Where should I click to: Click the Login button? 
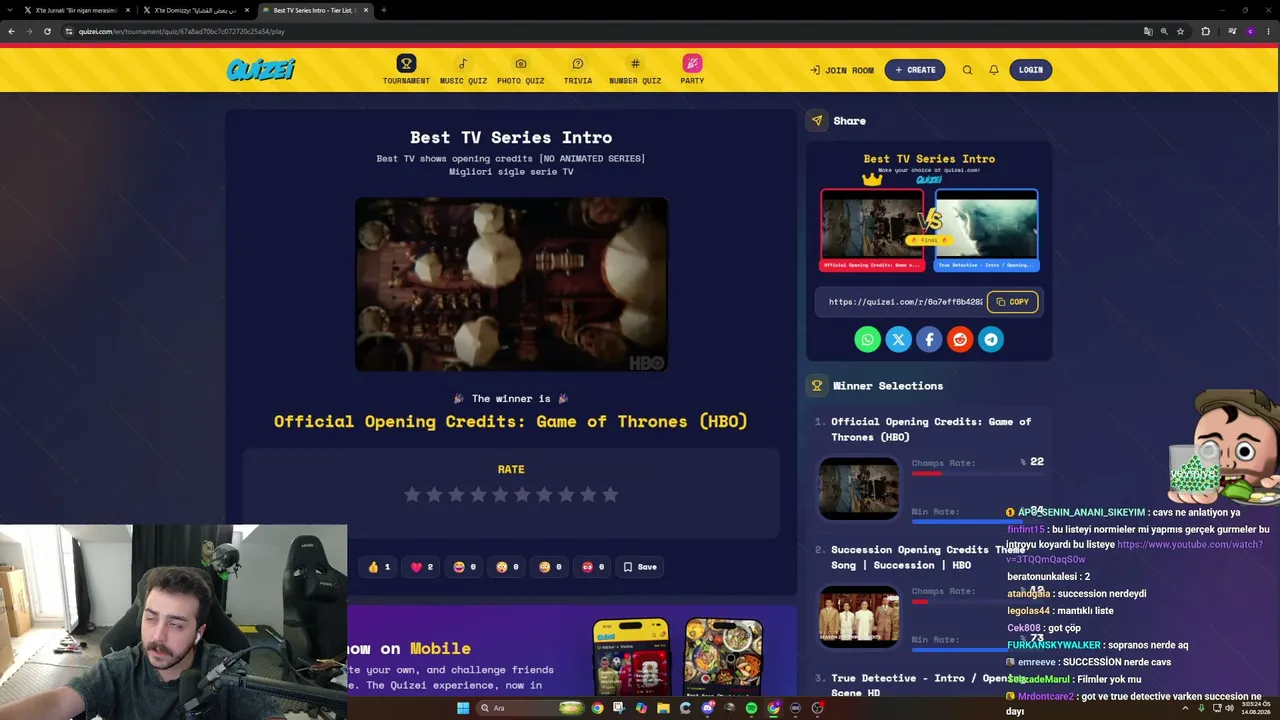click(1031, 70)
